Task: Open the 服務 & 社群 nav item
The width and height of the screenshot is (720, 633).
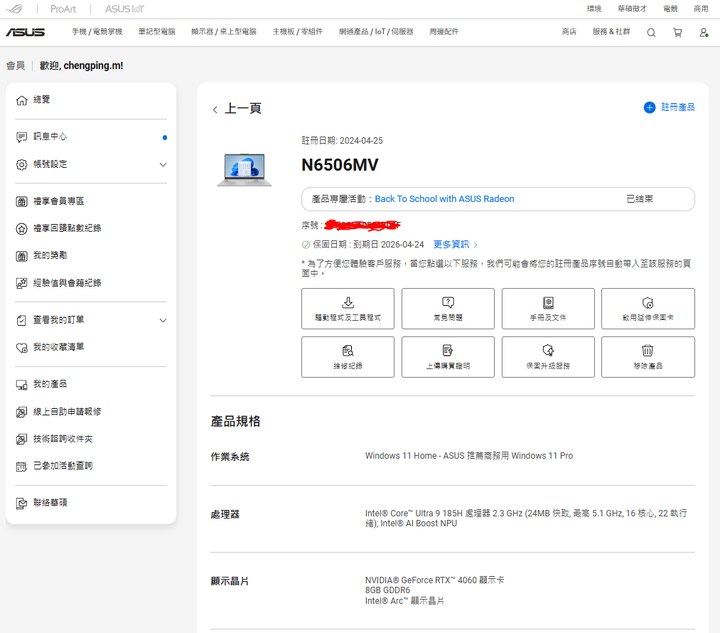Action: [611, 32]
